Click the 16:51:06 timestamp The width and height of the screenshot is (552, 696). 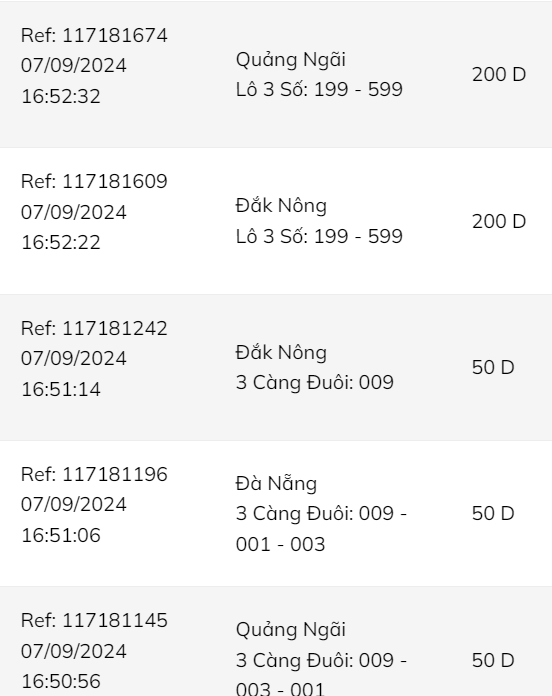pos(61,535)
